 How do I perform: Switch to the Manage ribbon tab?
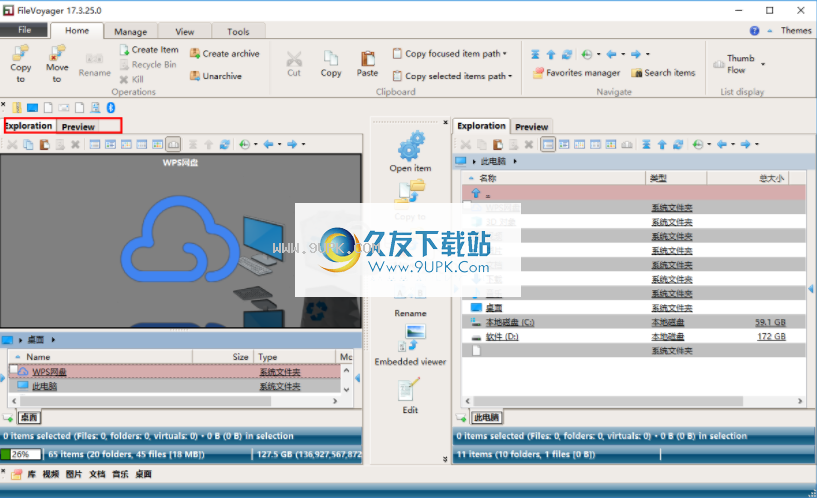point(130,32)
